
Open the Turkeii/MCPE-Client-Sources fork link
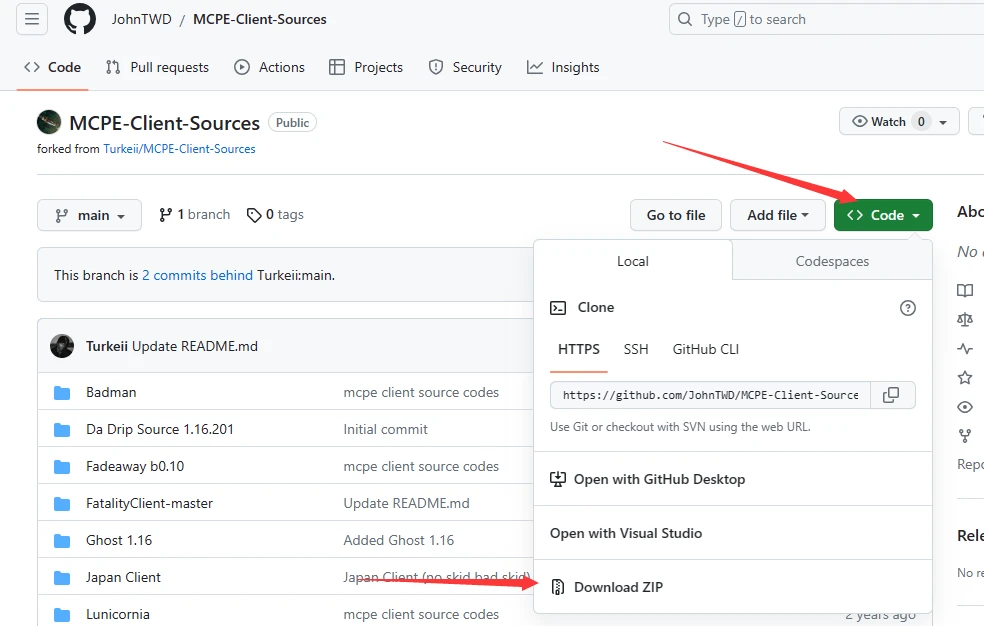179,149
